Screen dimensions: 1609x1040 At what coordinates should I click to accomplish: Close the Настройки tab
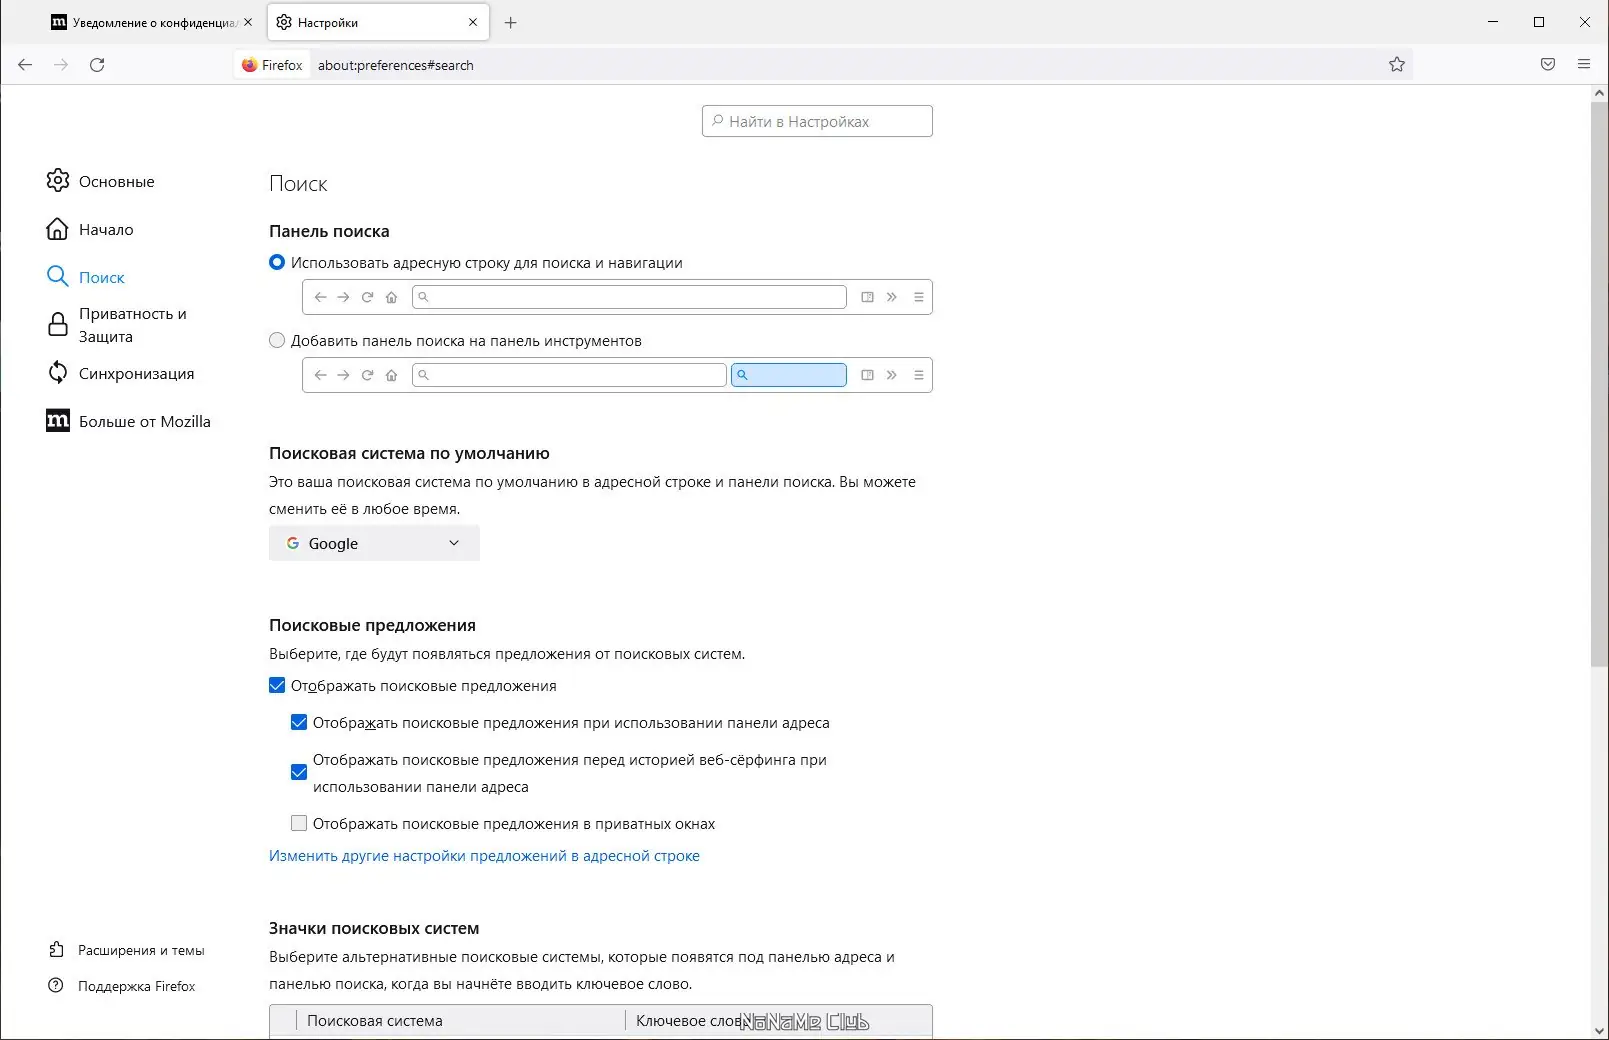[473, 22]
